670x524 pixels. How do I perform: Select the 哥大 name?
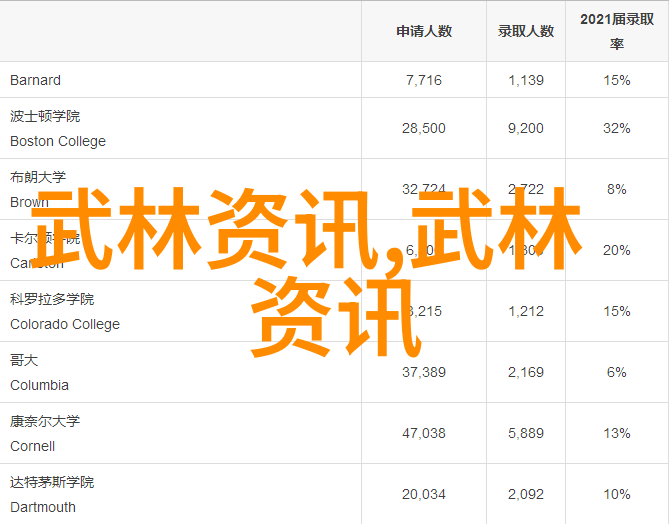(24, 360)
